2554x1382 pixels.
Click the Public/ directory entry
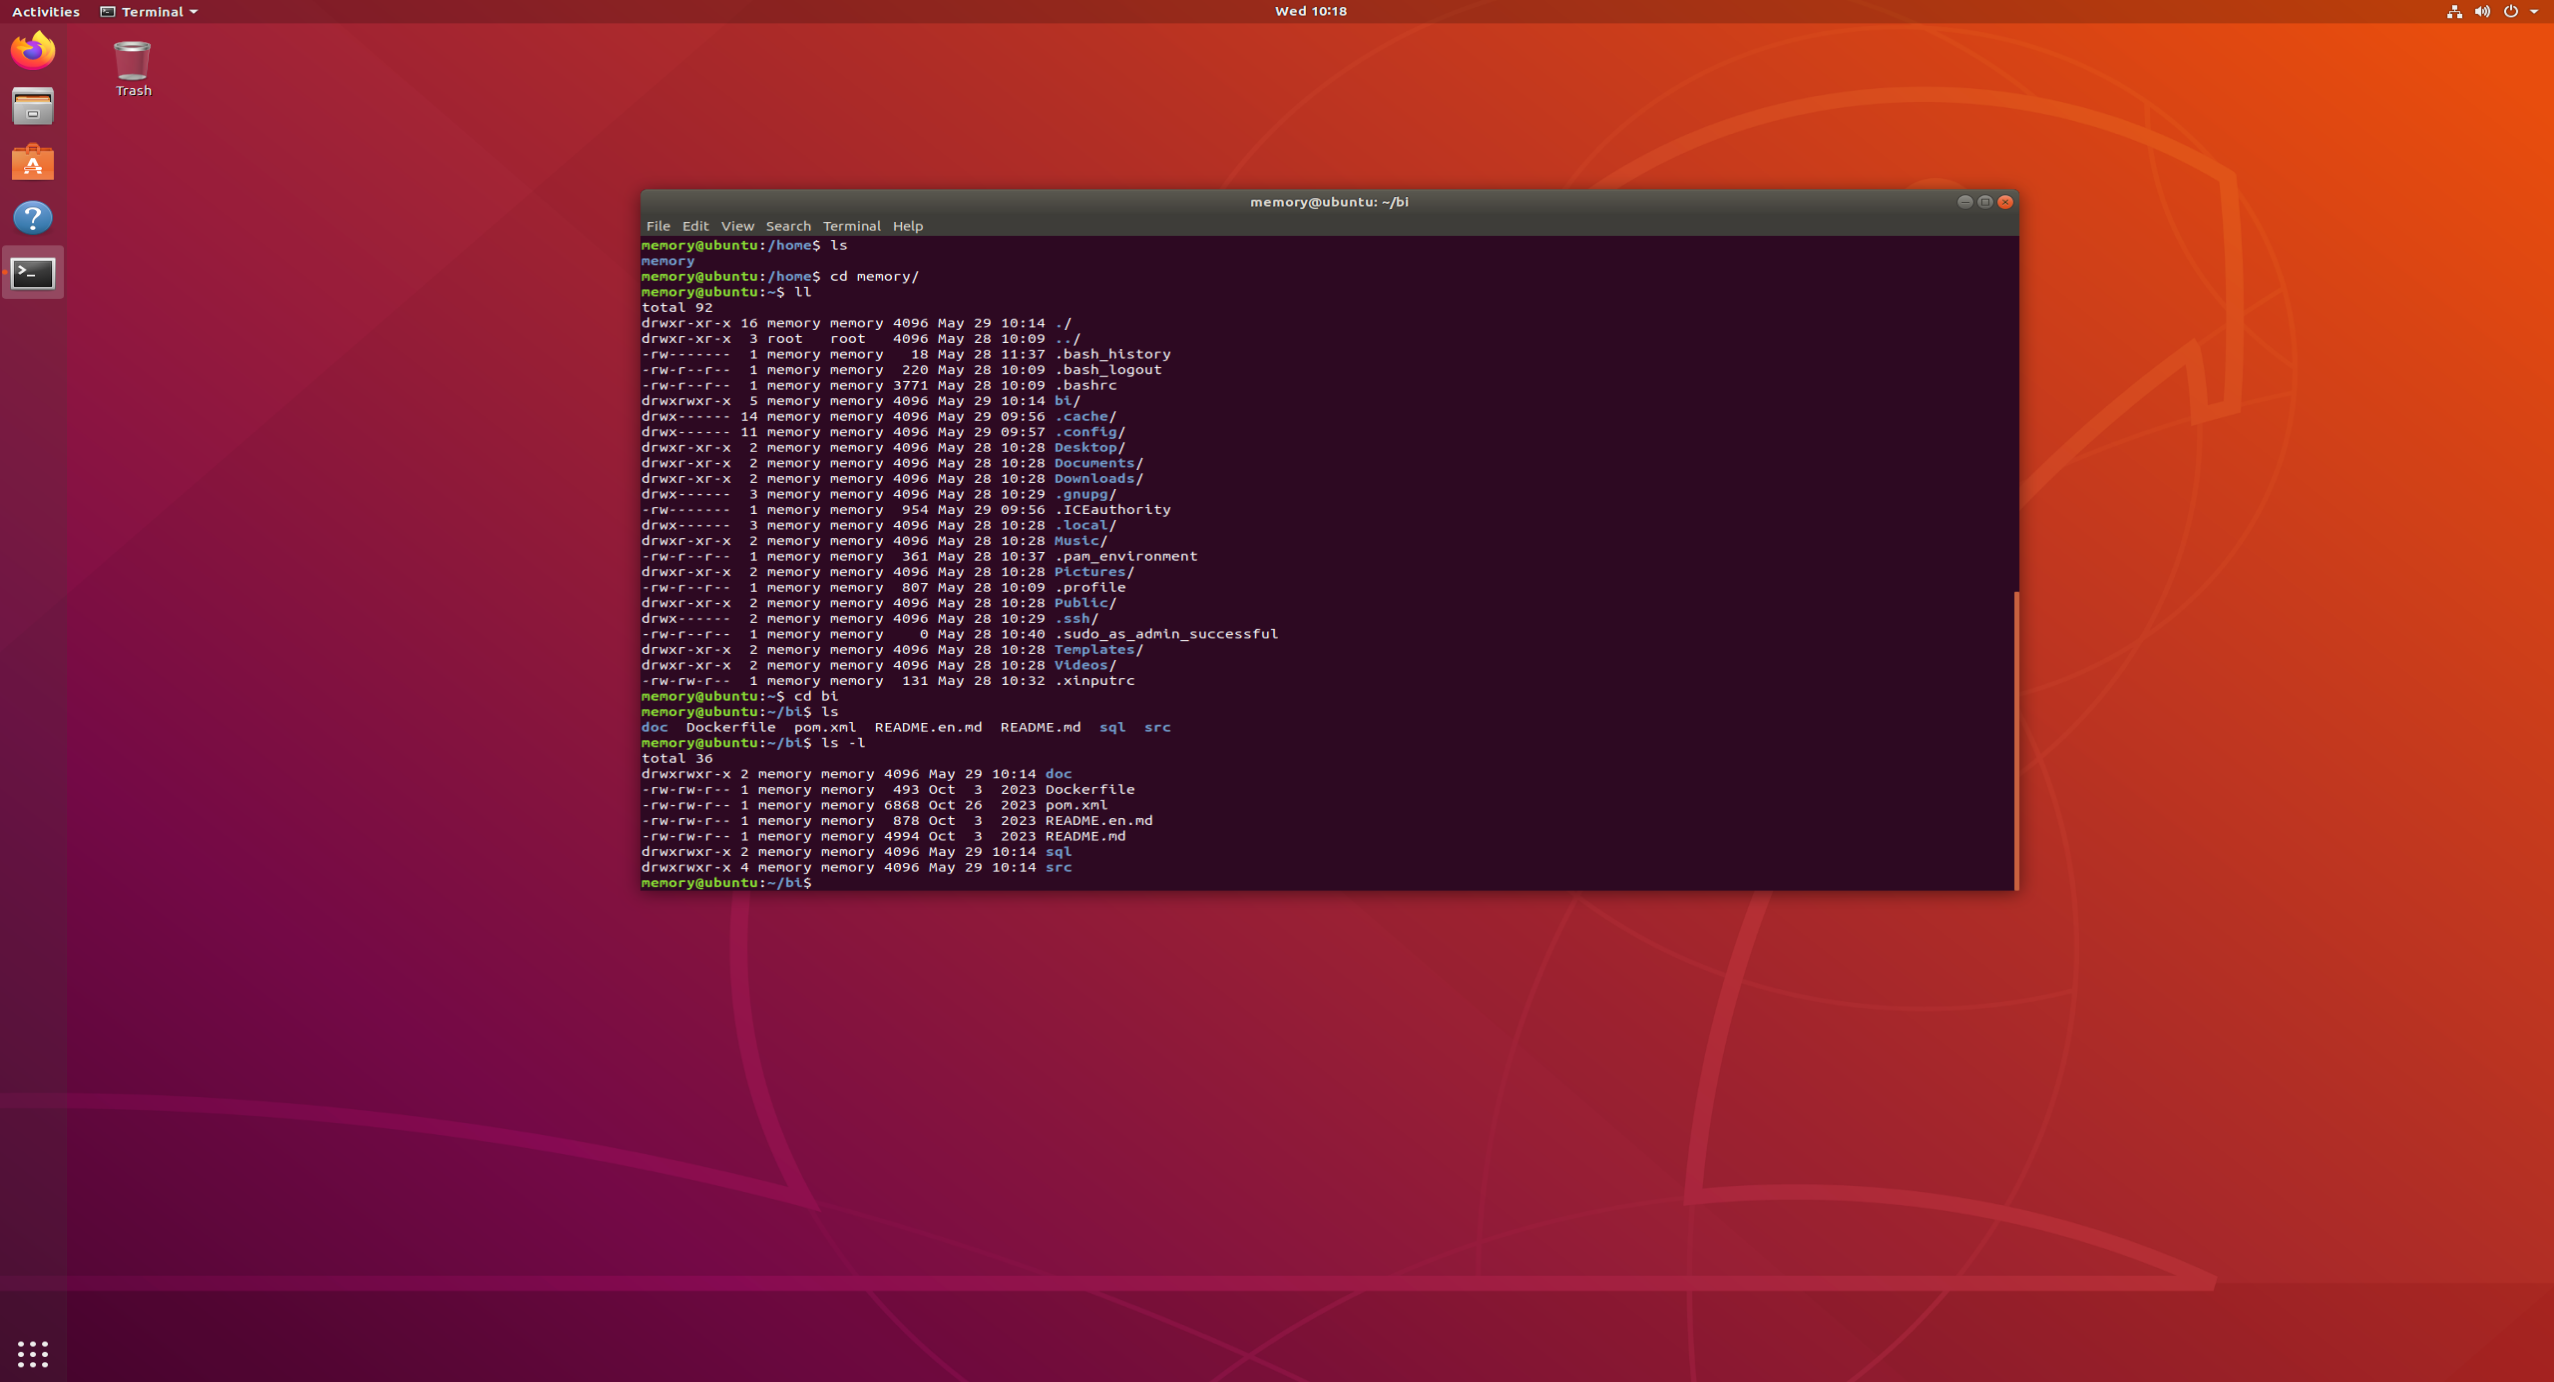(x=1085, y=603)
